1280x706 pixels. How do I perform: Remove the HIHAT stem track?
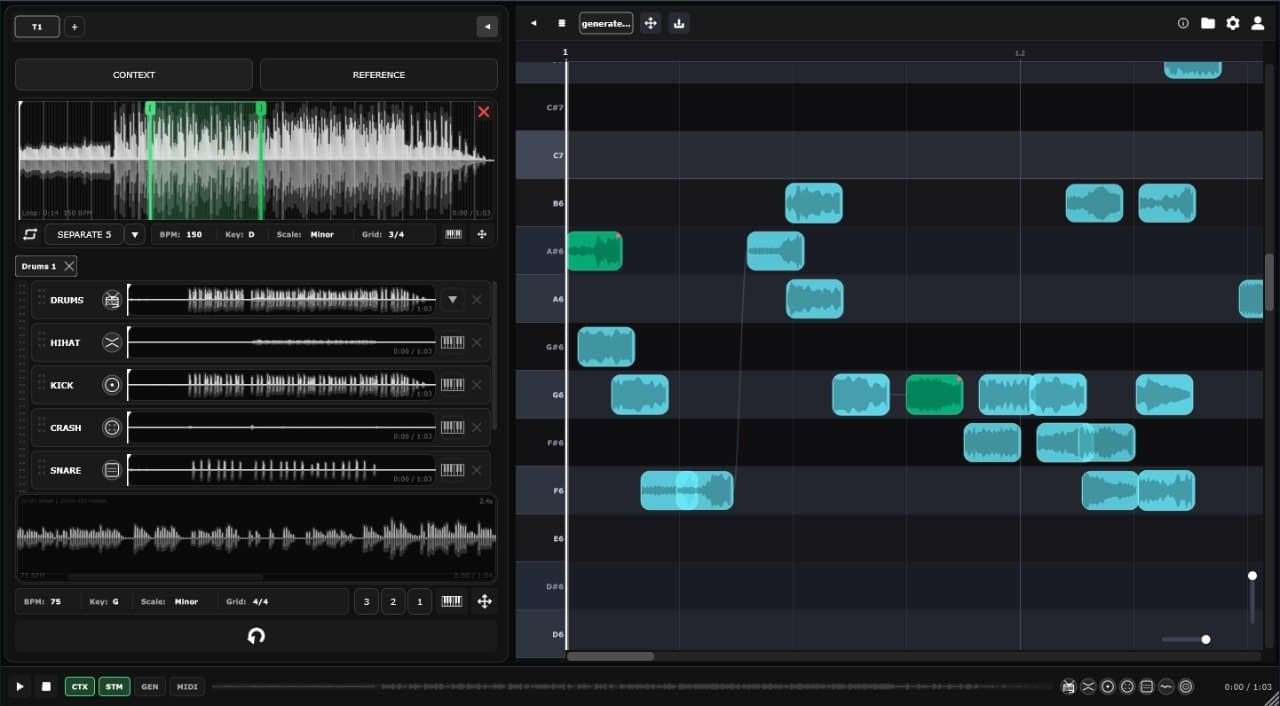click(477, 343)
